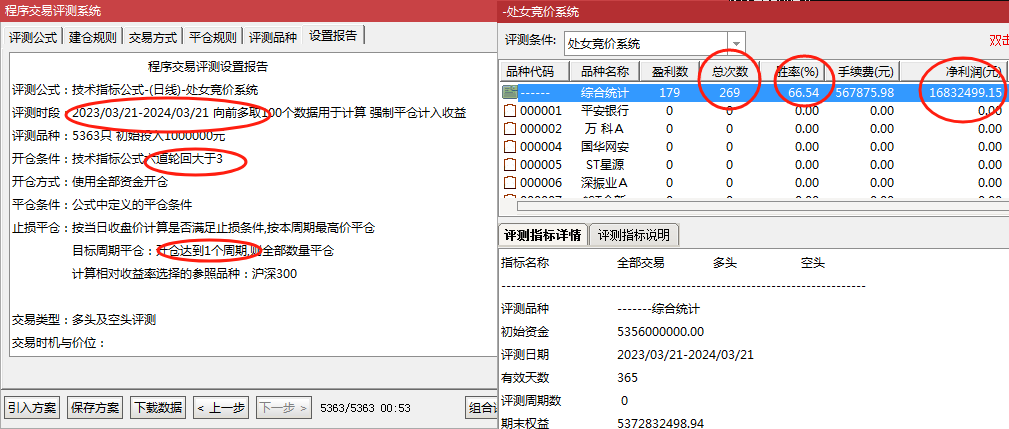Select the ST星源 row
The image size is (1009, 429).
click(754, 165)
